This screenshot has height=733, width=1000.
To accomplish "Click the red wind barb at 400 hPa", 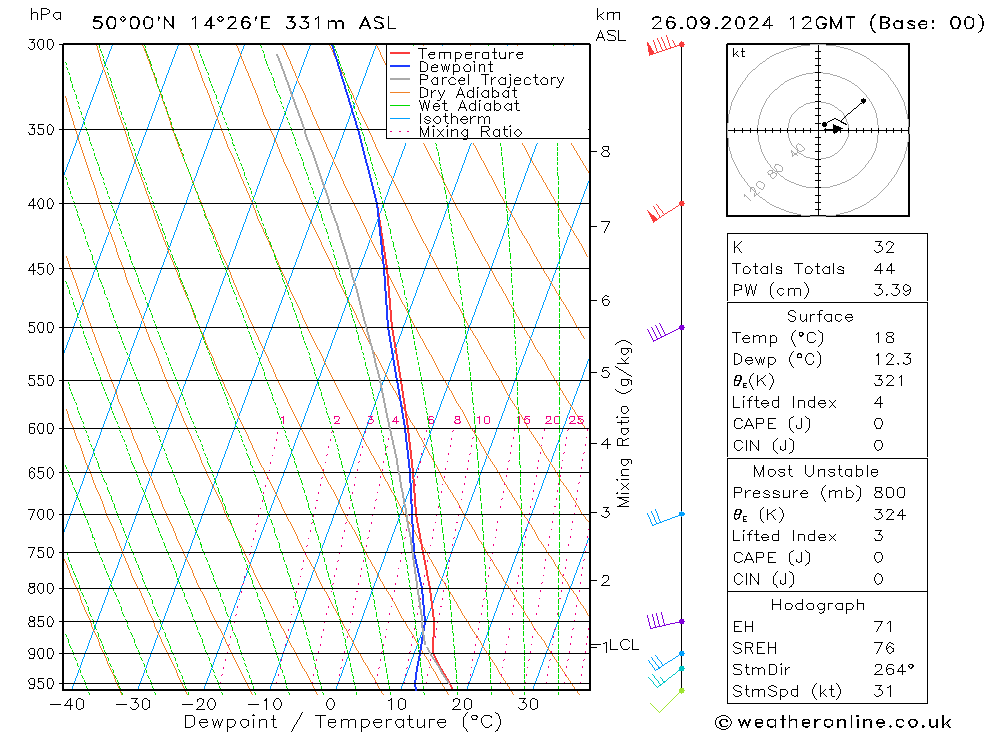I will pos(665,211).
